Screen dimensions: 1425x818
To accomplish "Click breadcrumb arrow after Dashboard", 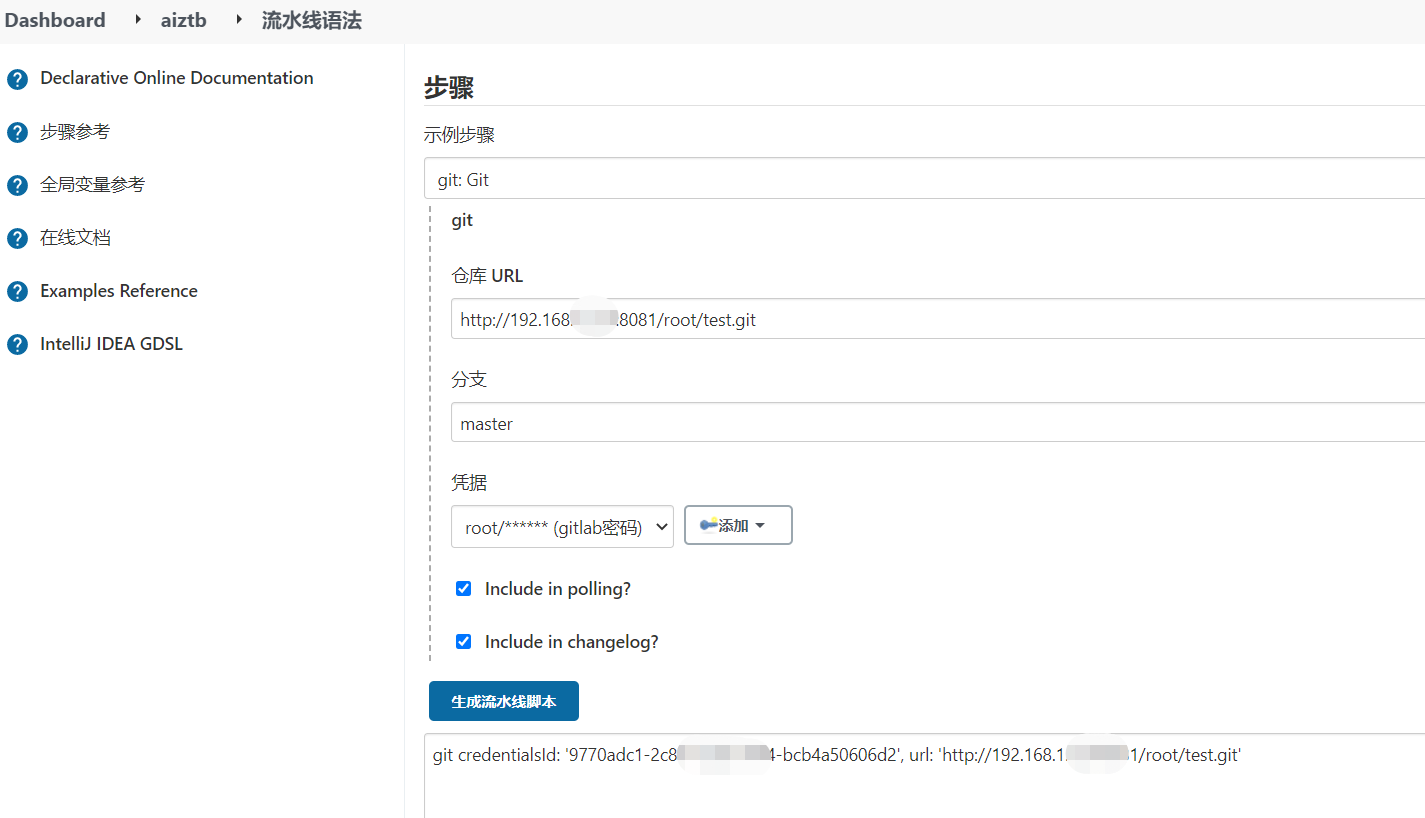I will (138, 20).
